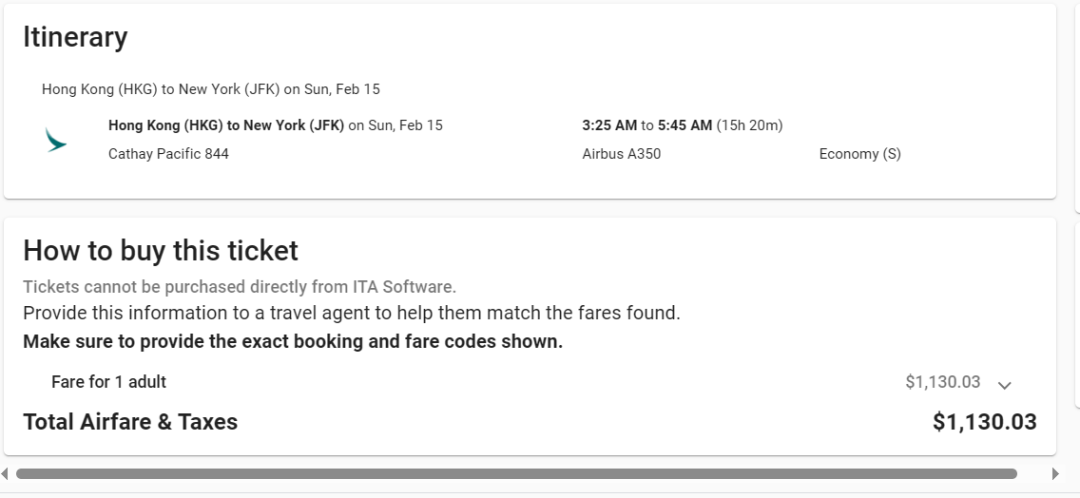Screen dimensions: 1080x498
Task: Click the bold "Make sure to provide" instruction
Action: [292, 341]
